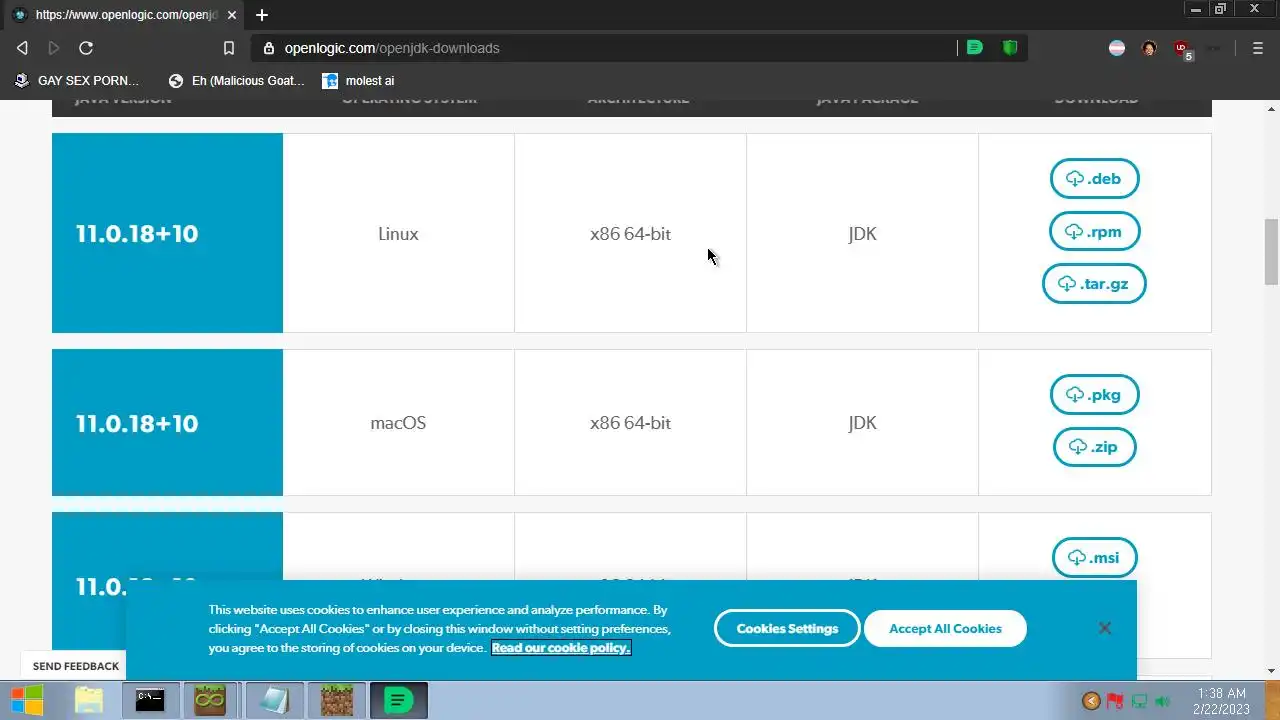Click the green chat icon in address bar
This screenshot has width=1280, height=720.
point(974,48)
